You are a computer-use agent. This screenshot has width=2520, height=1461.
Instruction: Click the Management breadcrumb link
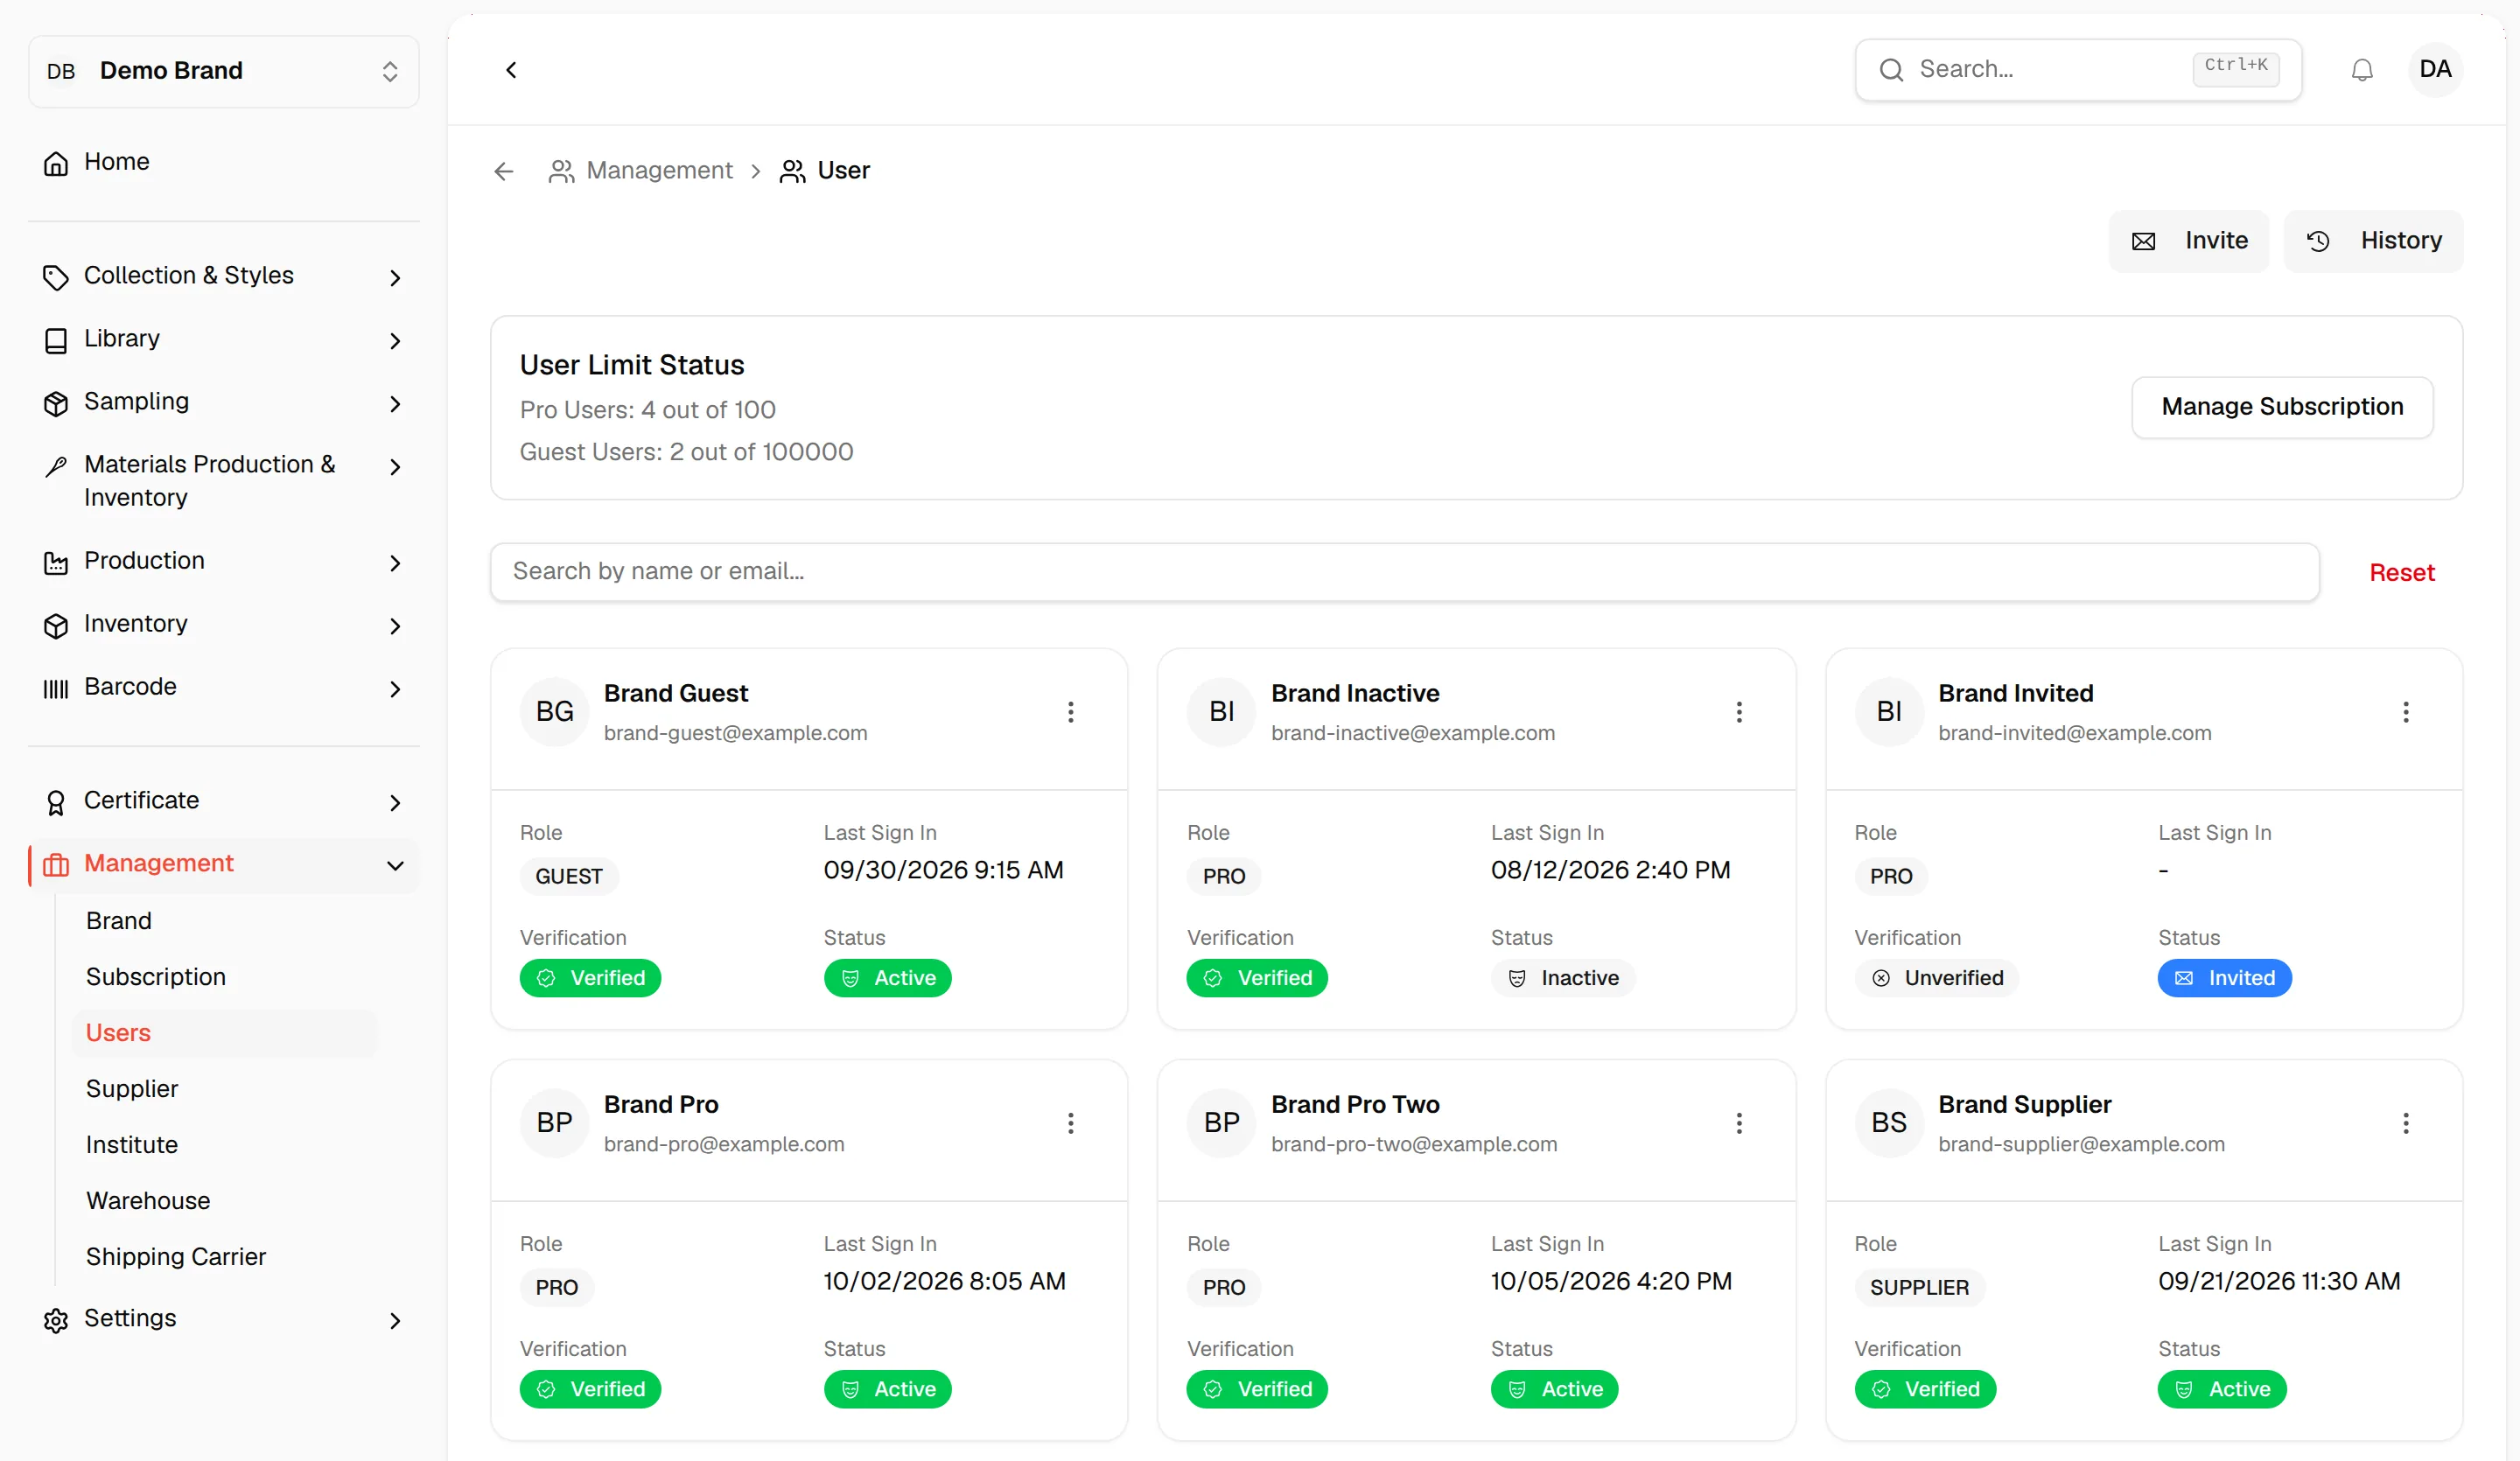(x=659, y=171)
